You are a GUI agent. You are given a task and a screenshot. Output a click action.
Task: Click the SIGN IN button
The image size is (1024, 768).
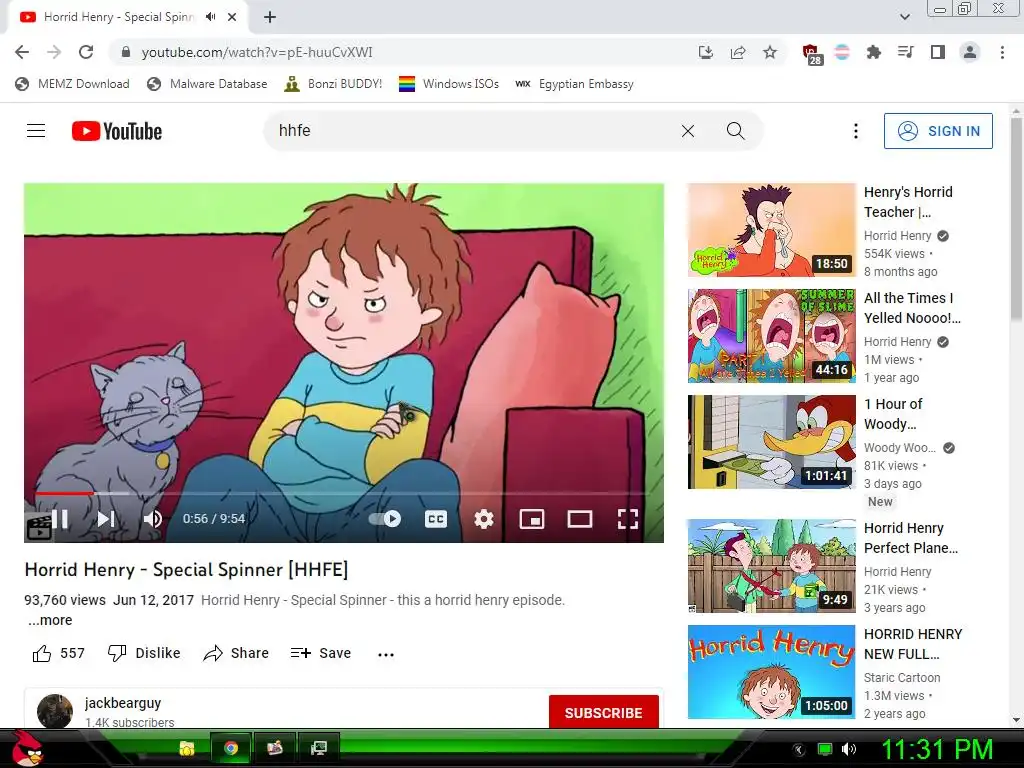tap(938, 131)
